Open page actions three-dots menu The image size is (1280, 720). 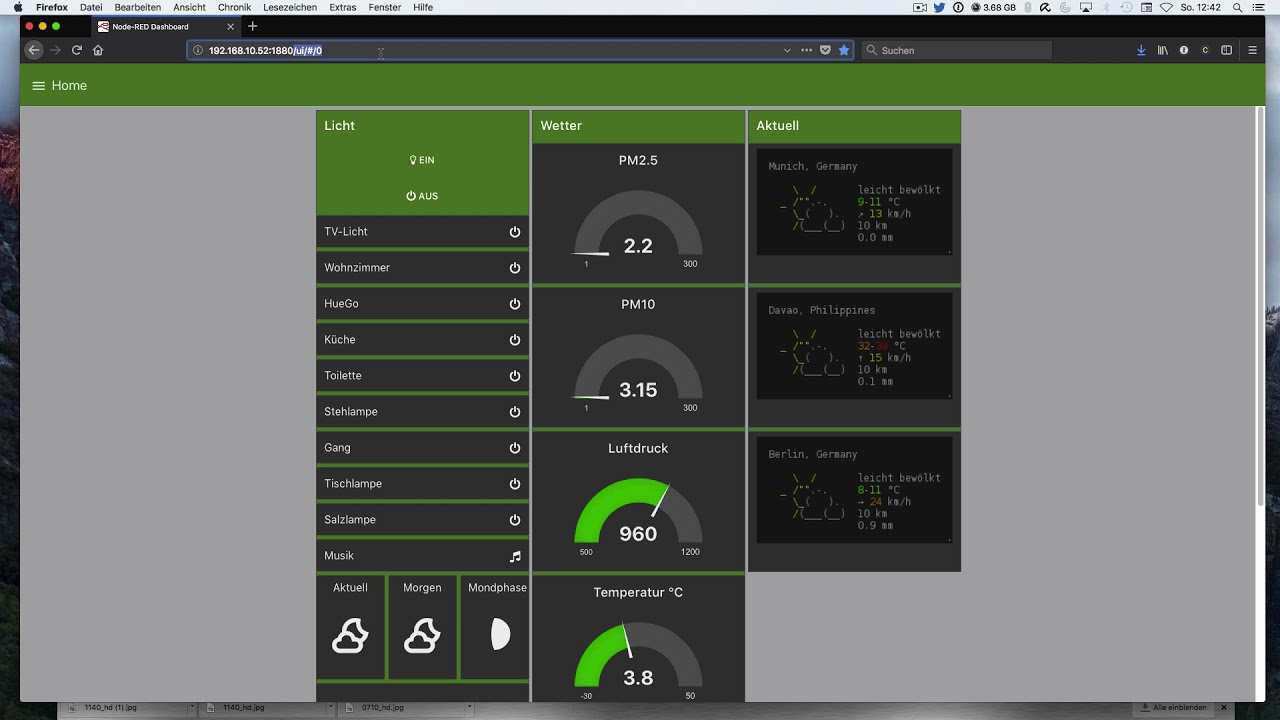(806, 50)
